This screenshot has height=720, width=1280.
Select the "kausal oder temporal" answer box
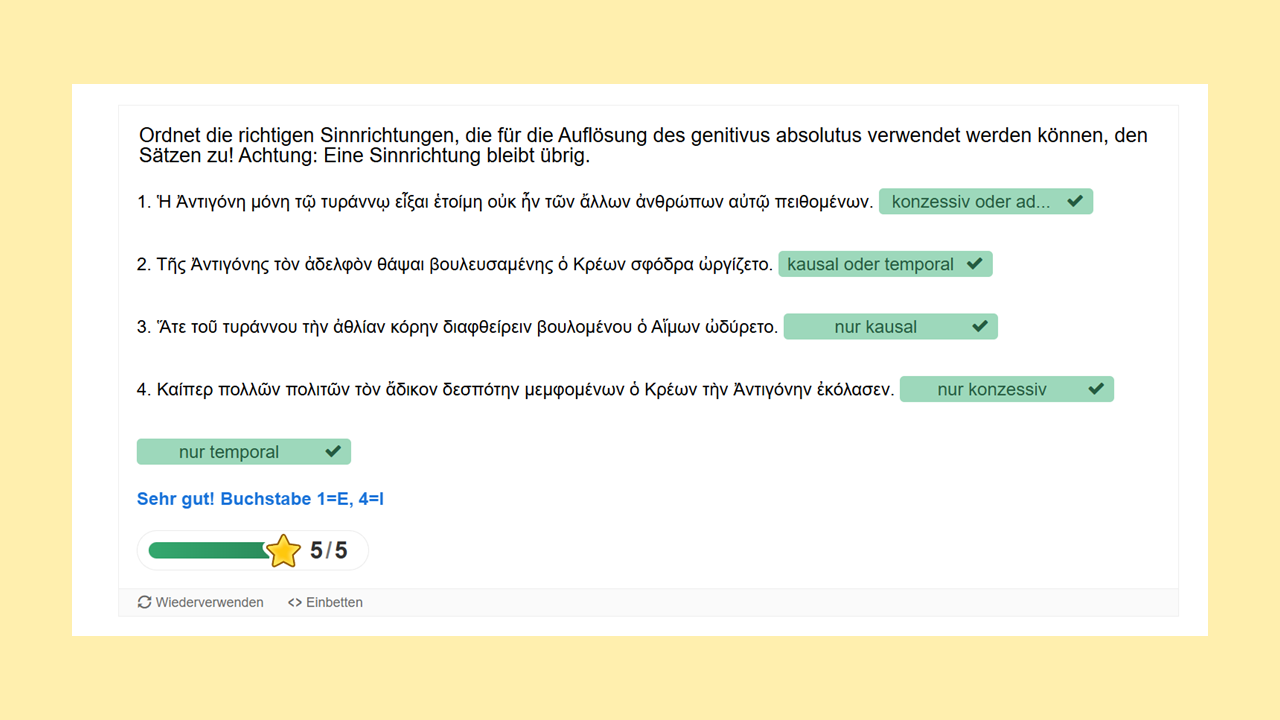coord(870,265)
